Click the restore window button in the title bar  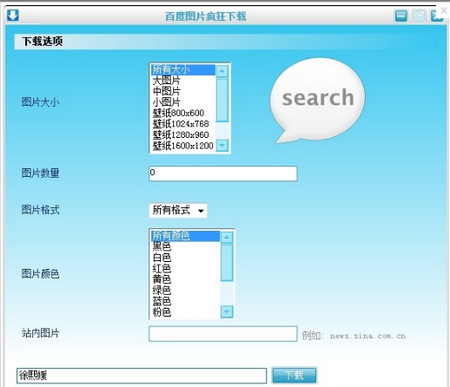point(419,16)
